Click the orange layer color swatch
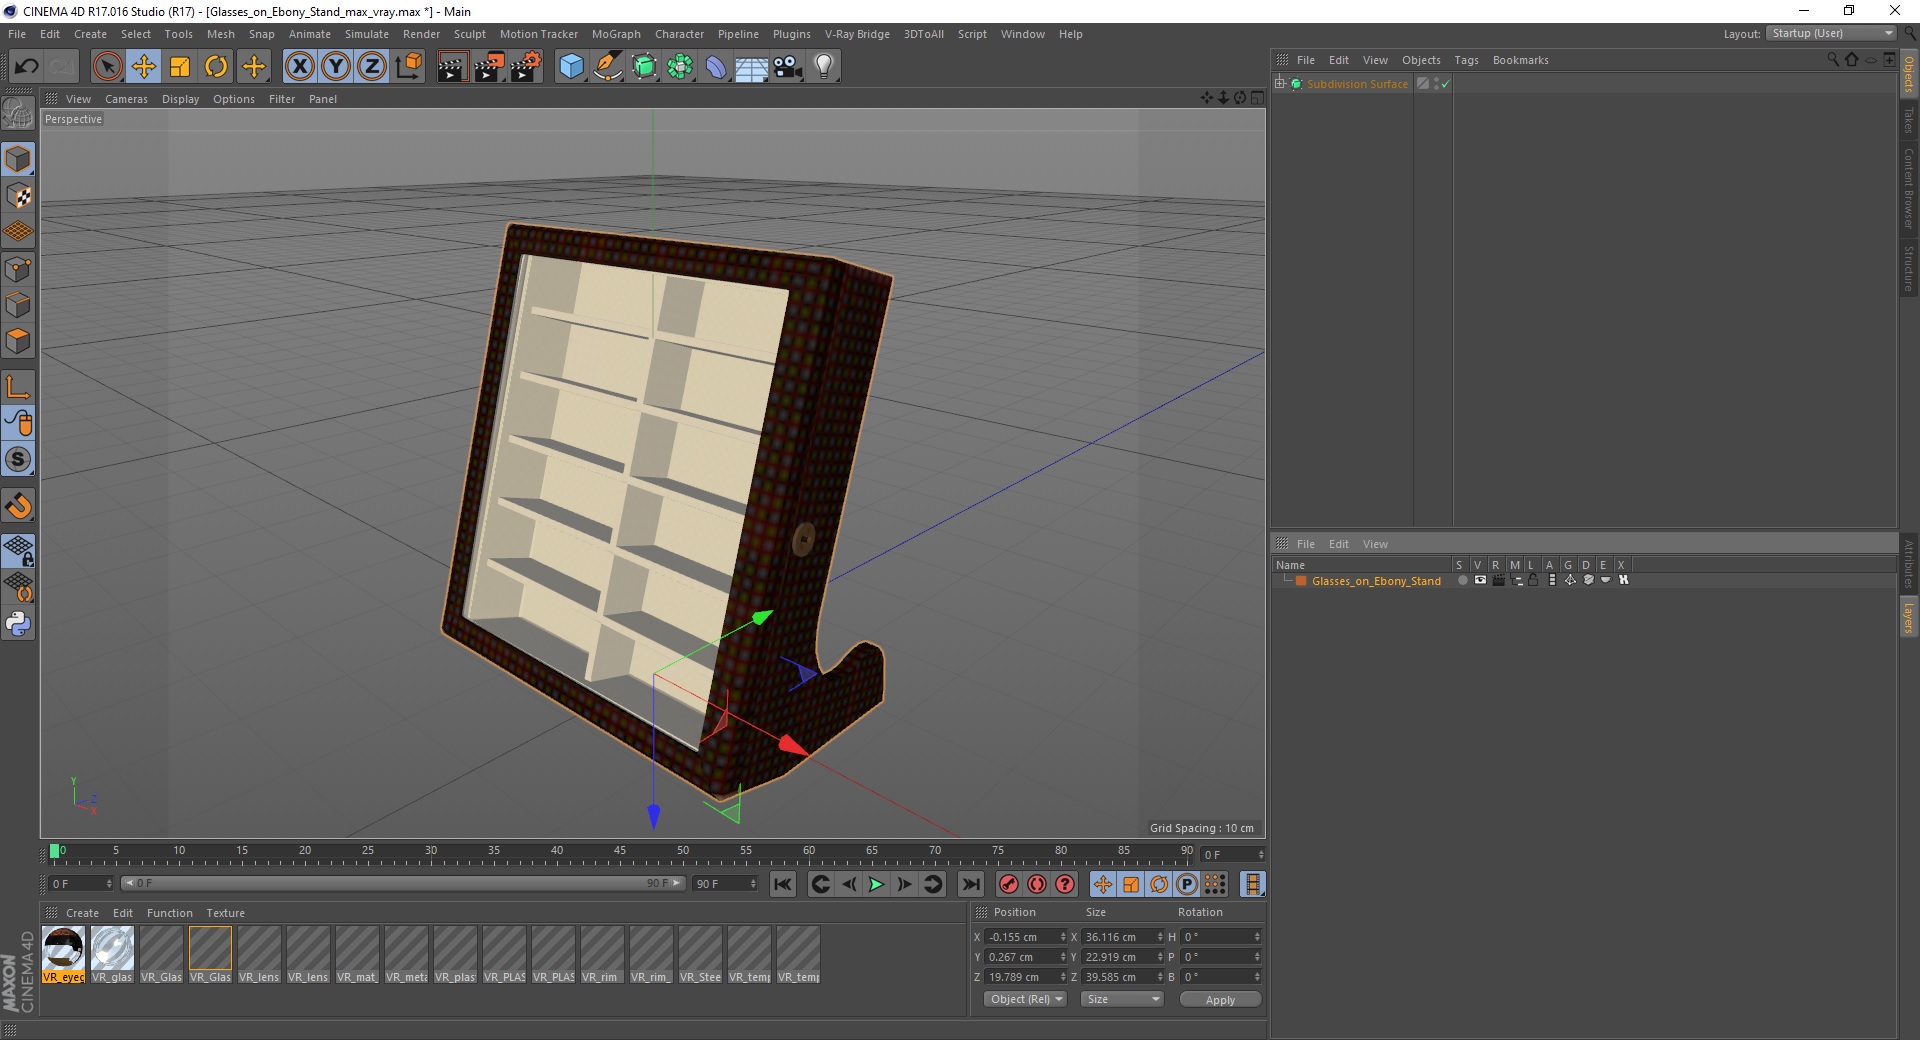Image resolution: width=1920 pixels, height=1040 pixels. [x=1301, y=581]
